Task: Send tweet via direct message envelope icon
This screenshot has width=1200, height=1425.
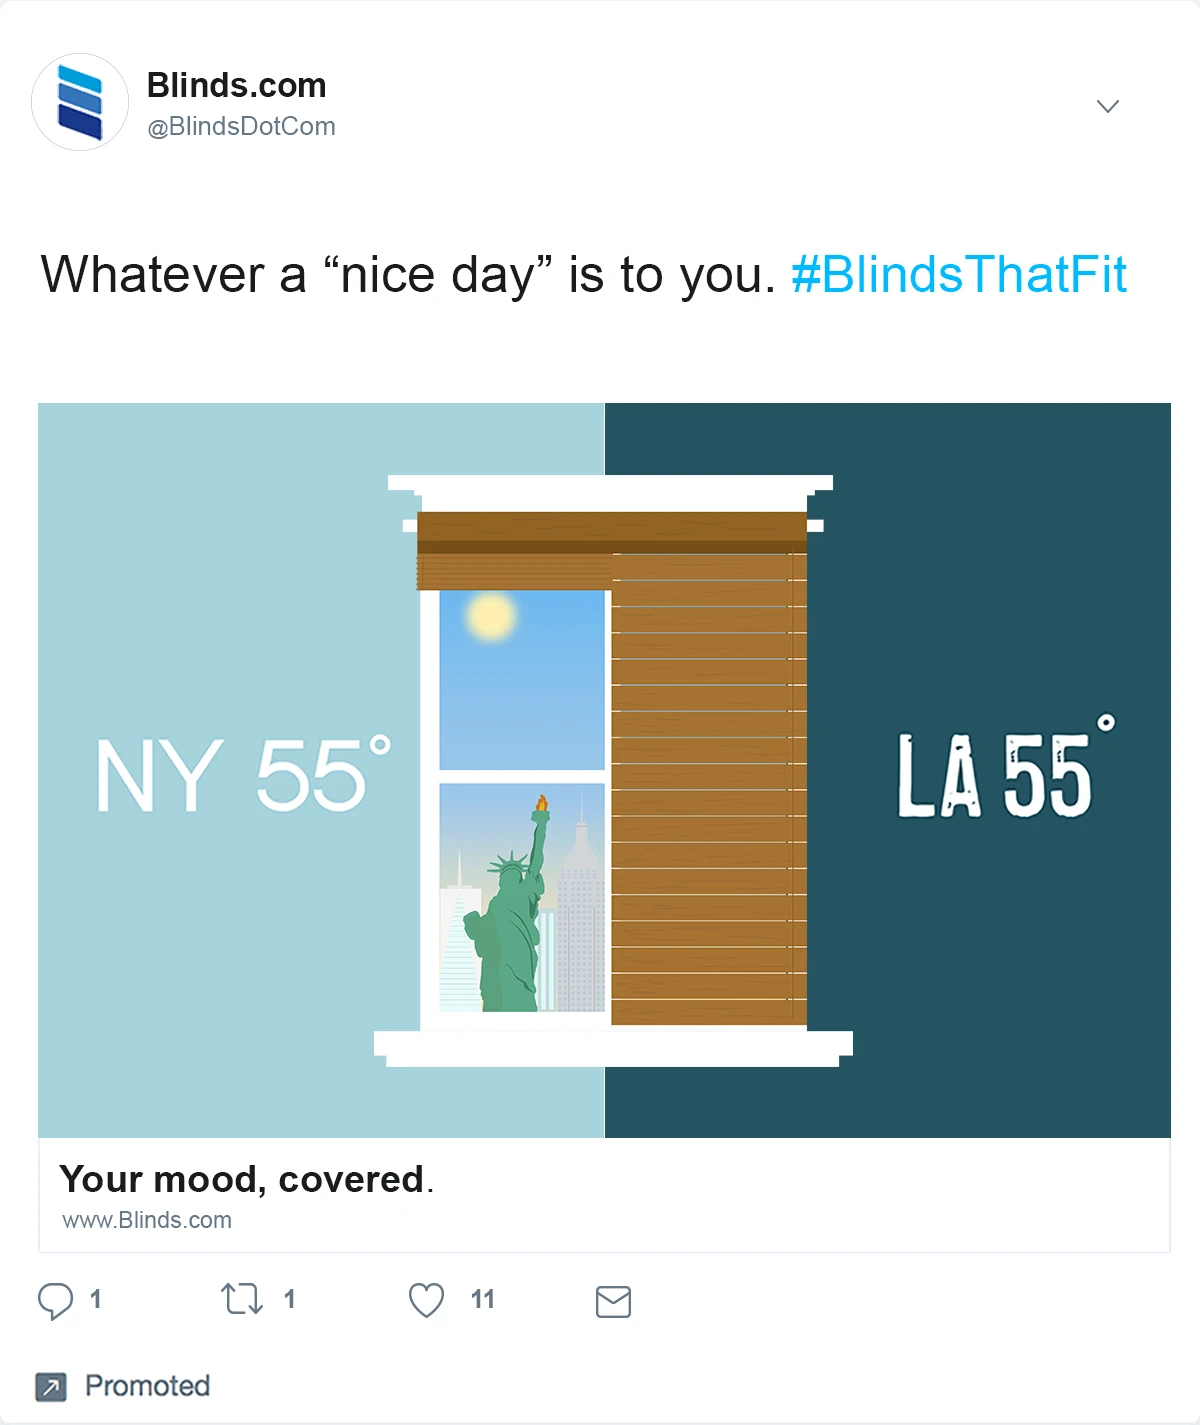Action: pos(613,1301)
